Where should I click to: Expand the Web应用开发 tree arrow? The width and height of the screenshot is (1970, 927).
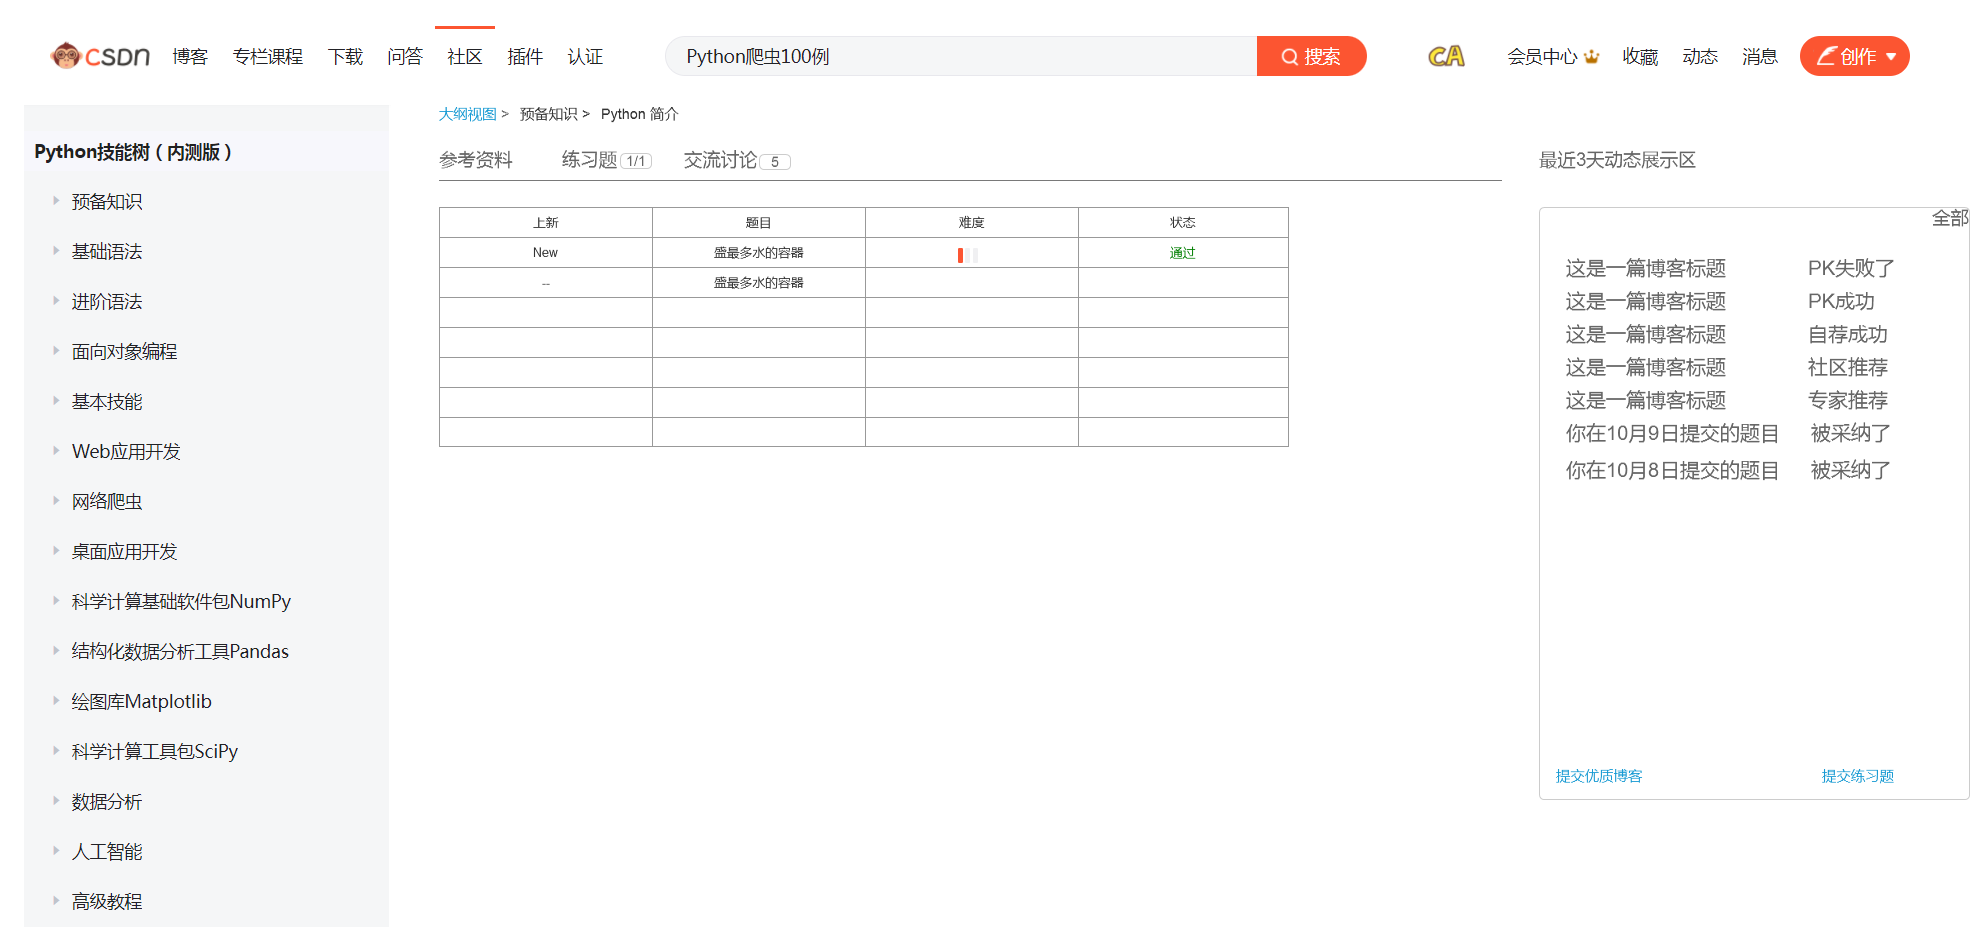point(56,451)
